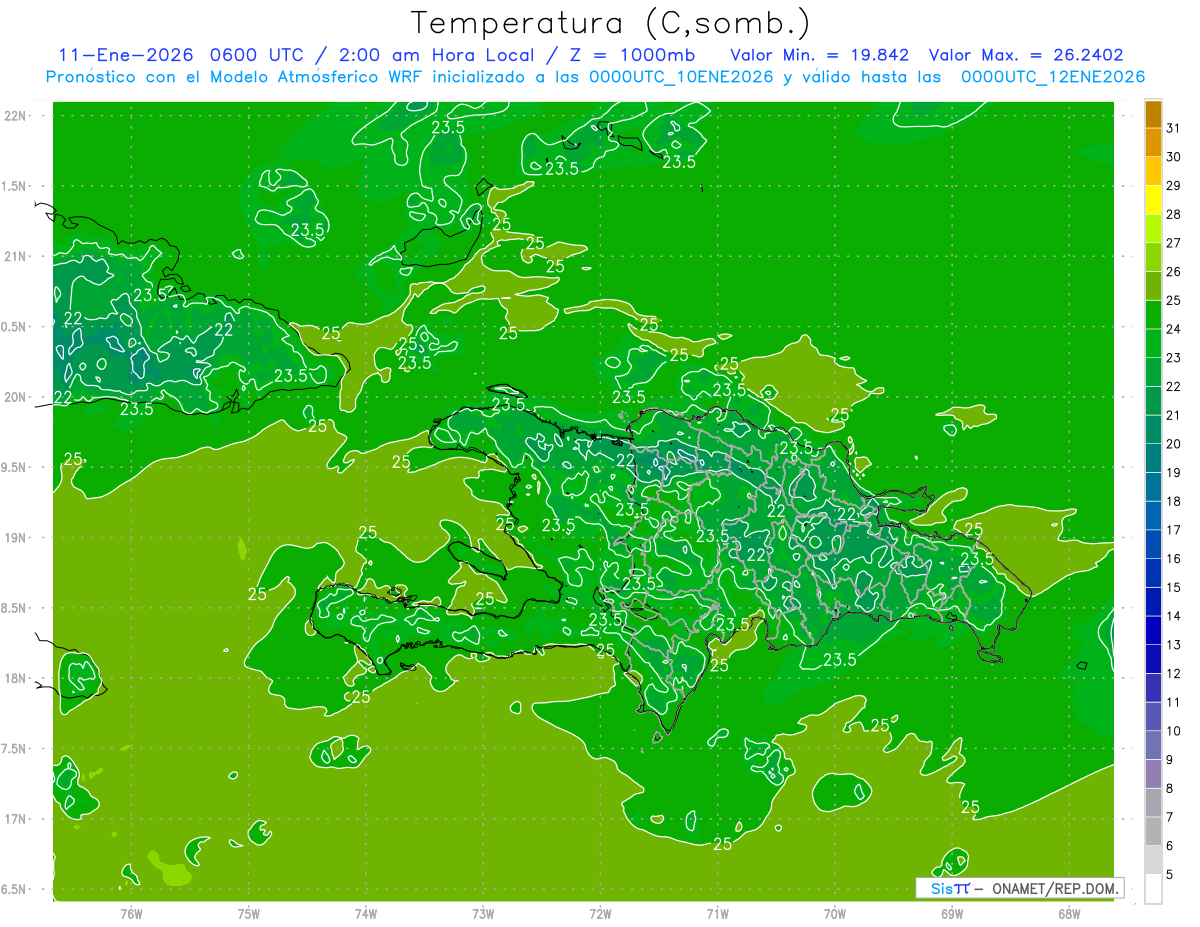The image size is (1200, 927).
Task: Click the 'Valor Min. = 19.842' text
Action: tap(820, 55)
